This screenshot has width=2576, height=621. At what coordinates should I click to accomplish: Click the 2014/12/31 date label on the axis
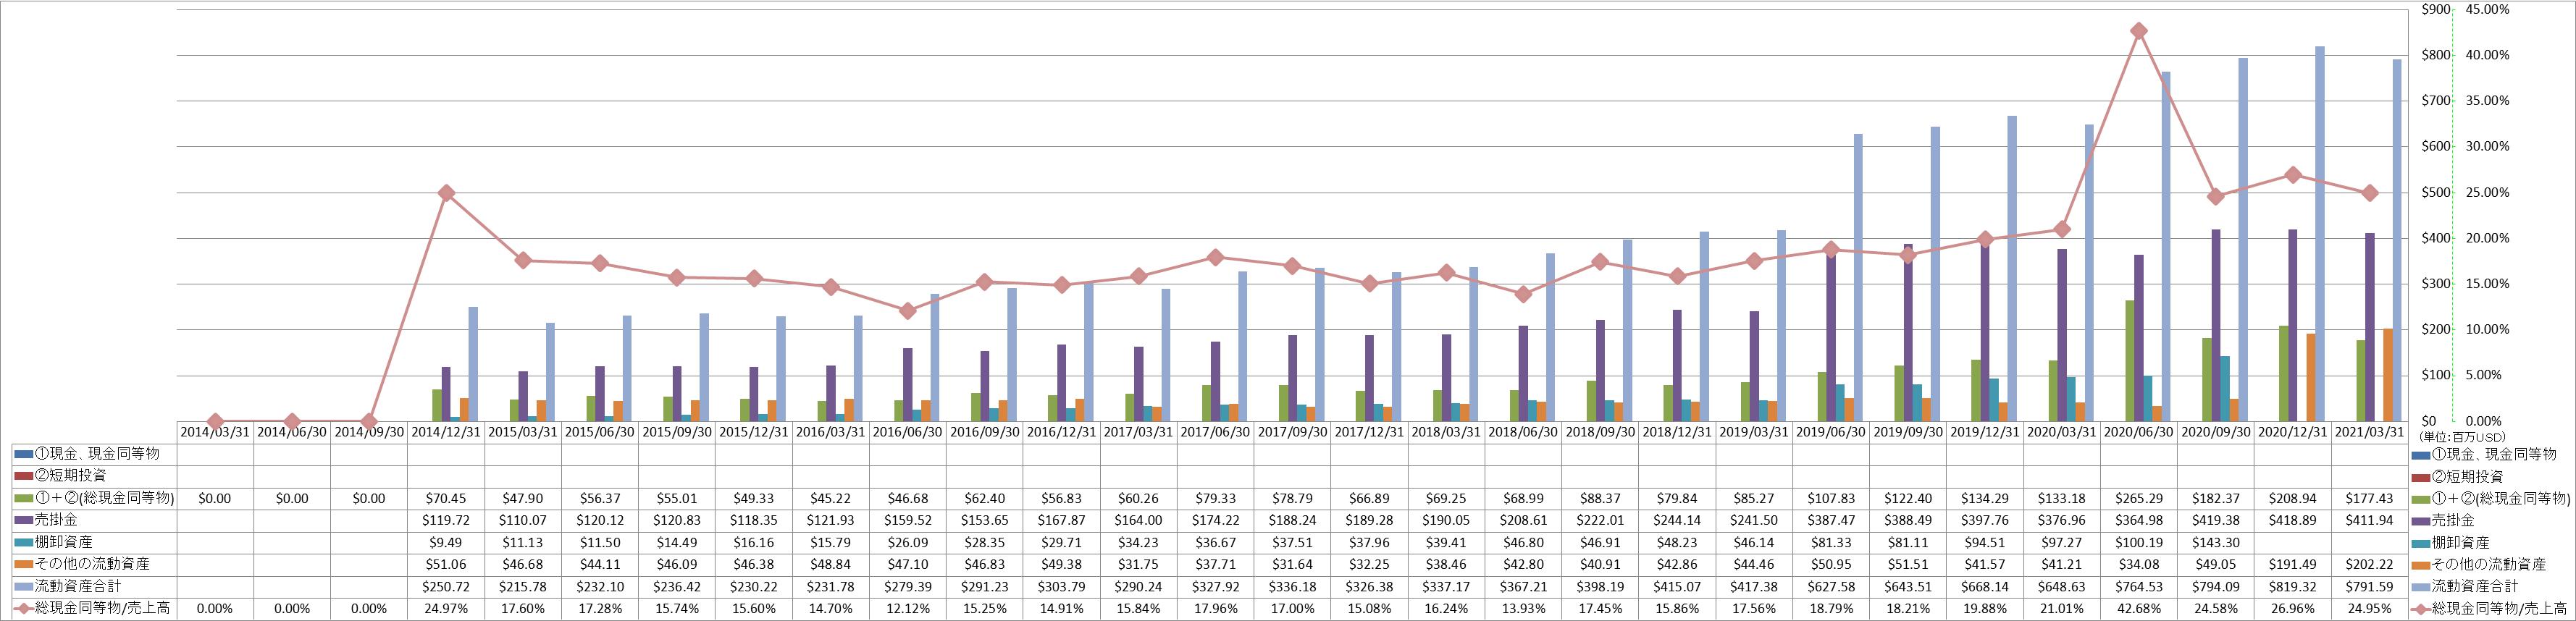(446, 432)
